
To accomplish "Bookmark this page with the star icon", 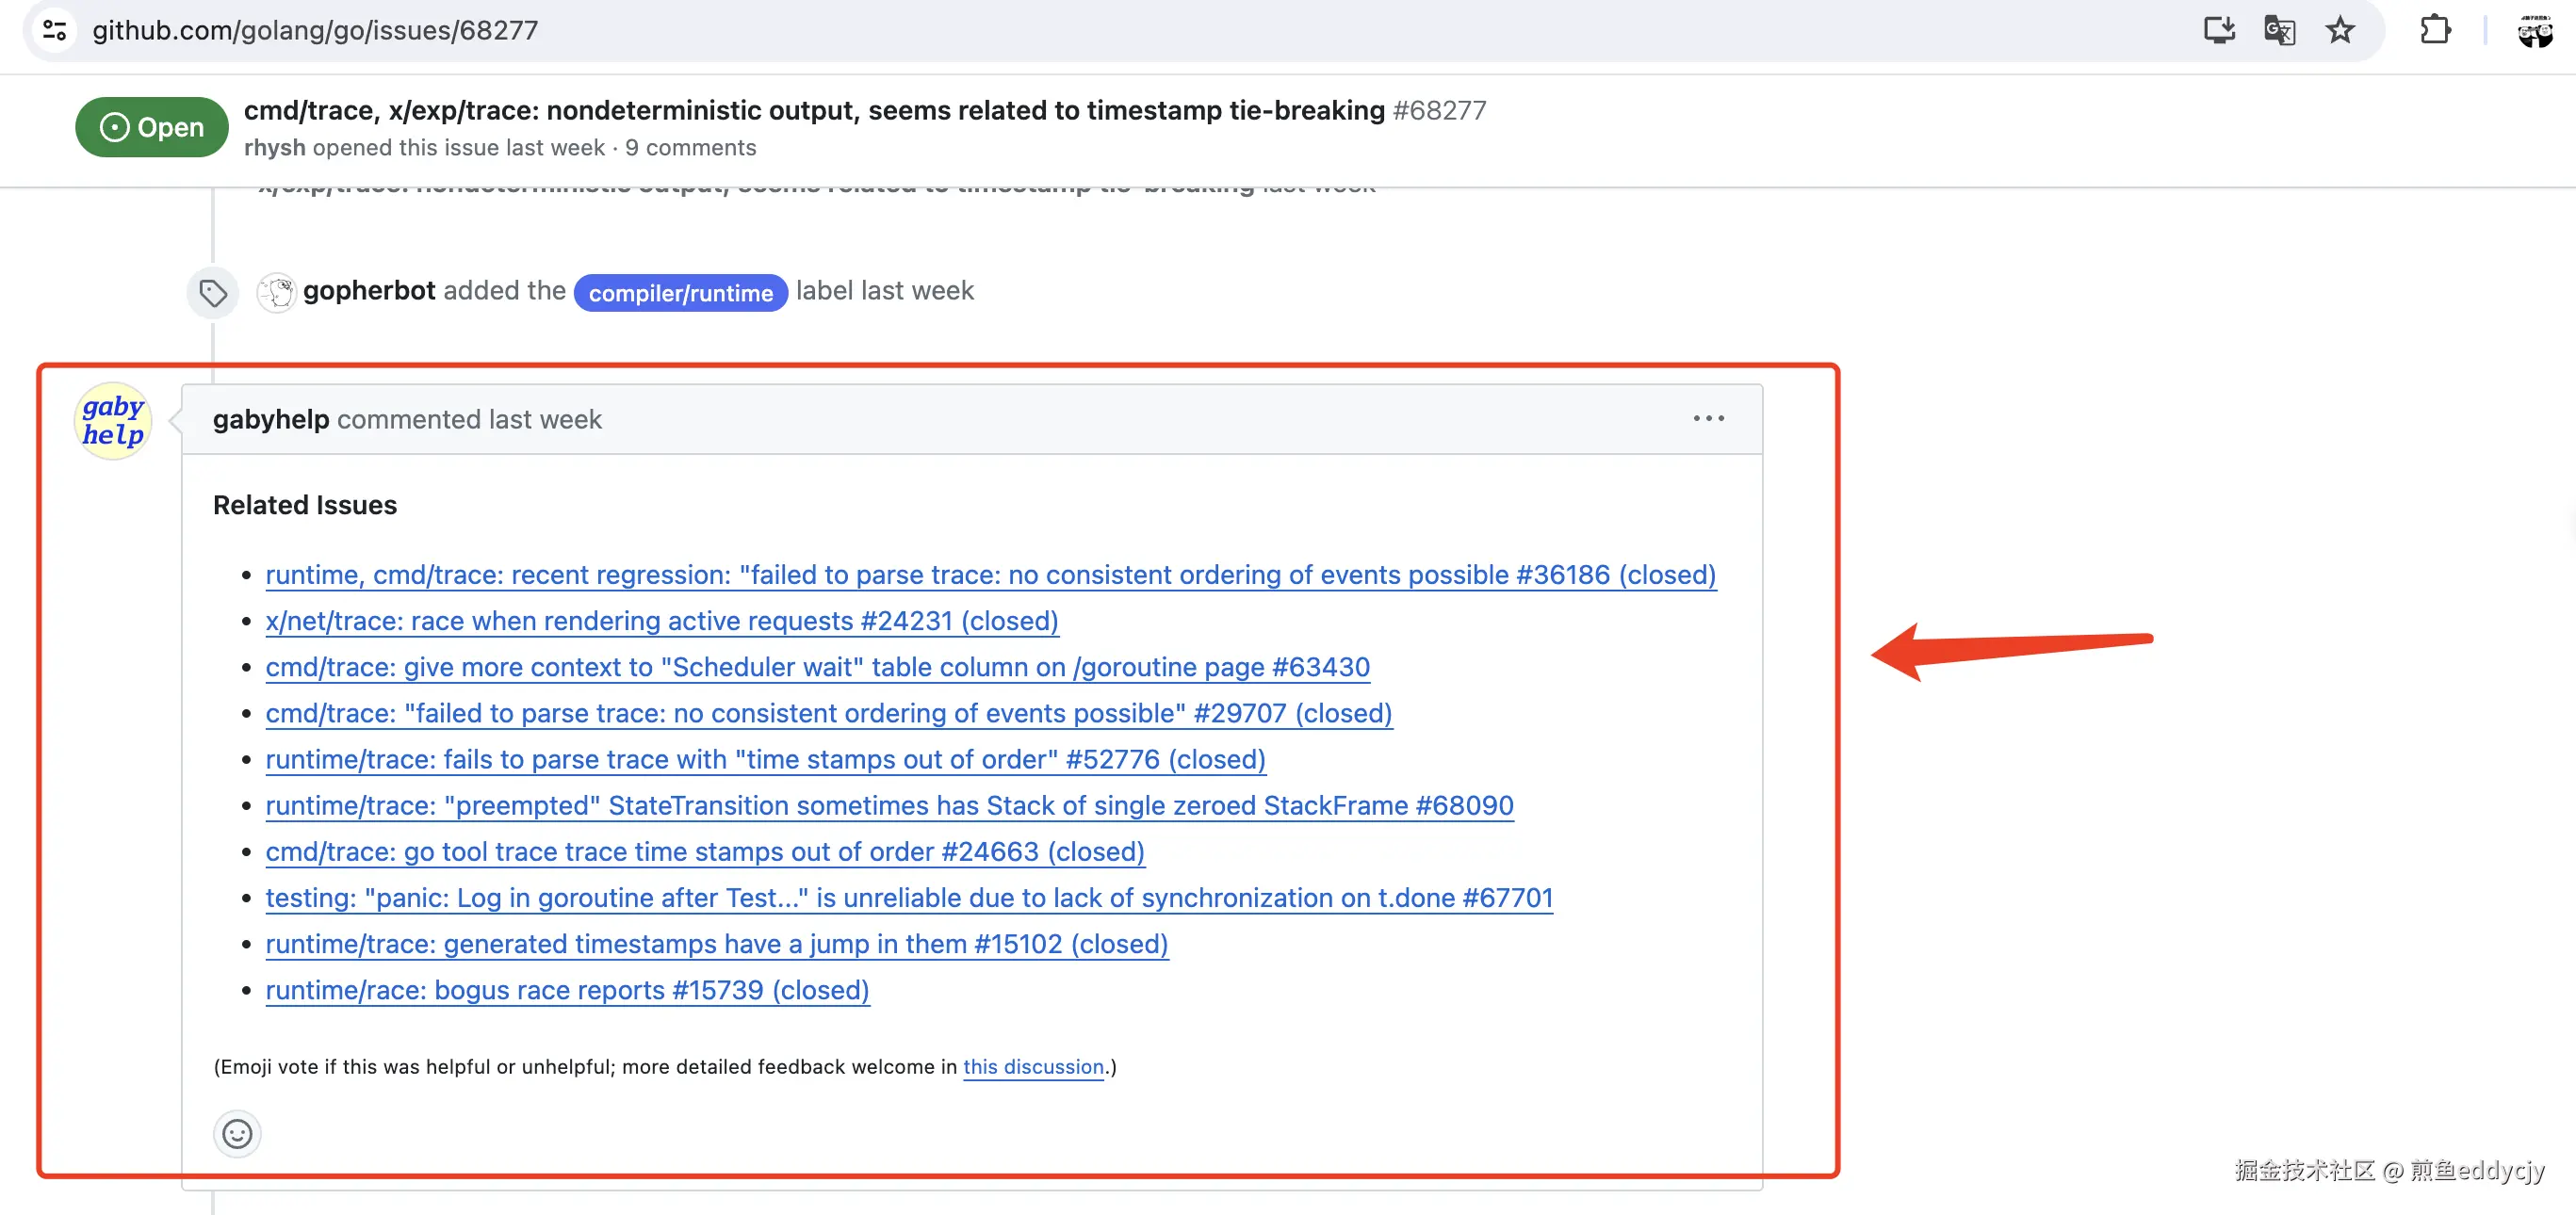I will point(2340,30).
